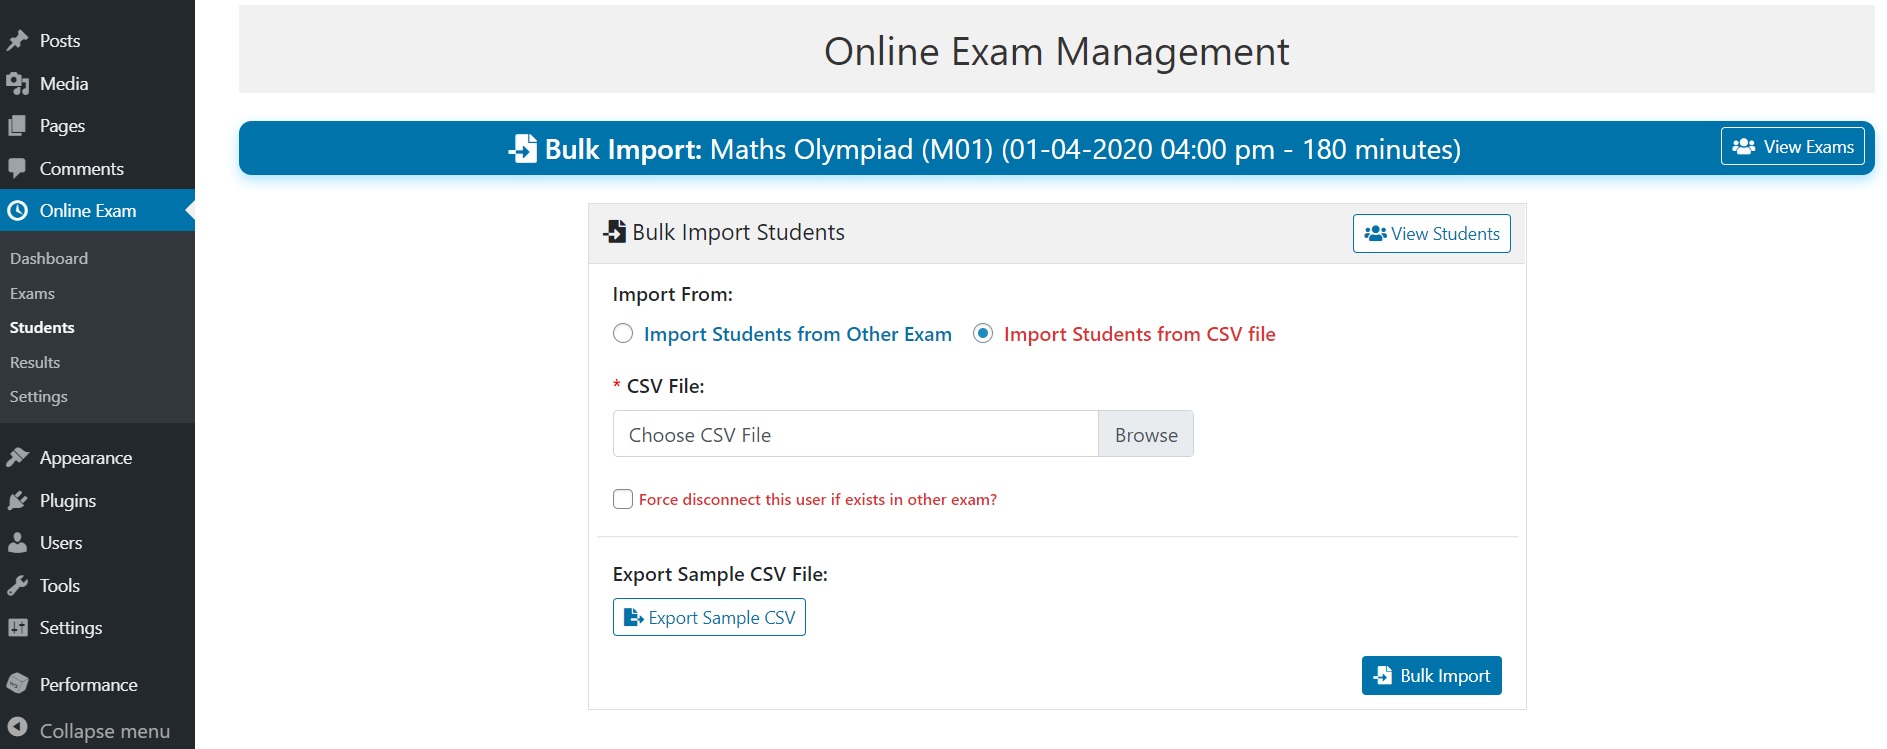Click the Performance icon
Screen dimensions: 1887x749
pyautogui.click(x=20, y=684)
